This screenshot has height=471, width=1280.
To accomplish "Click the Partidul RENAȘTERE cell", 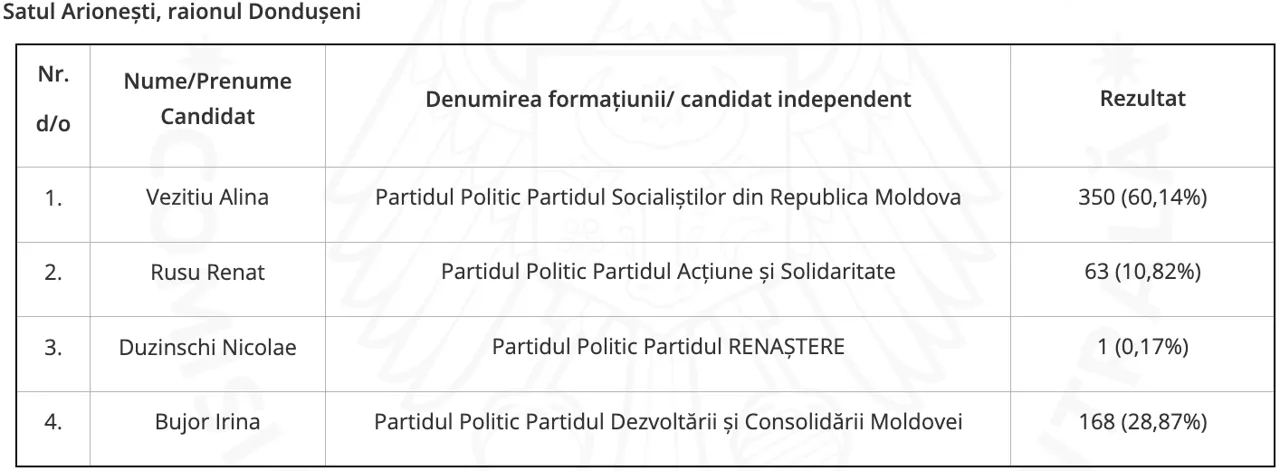I will [667, 347].
